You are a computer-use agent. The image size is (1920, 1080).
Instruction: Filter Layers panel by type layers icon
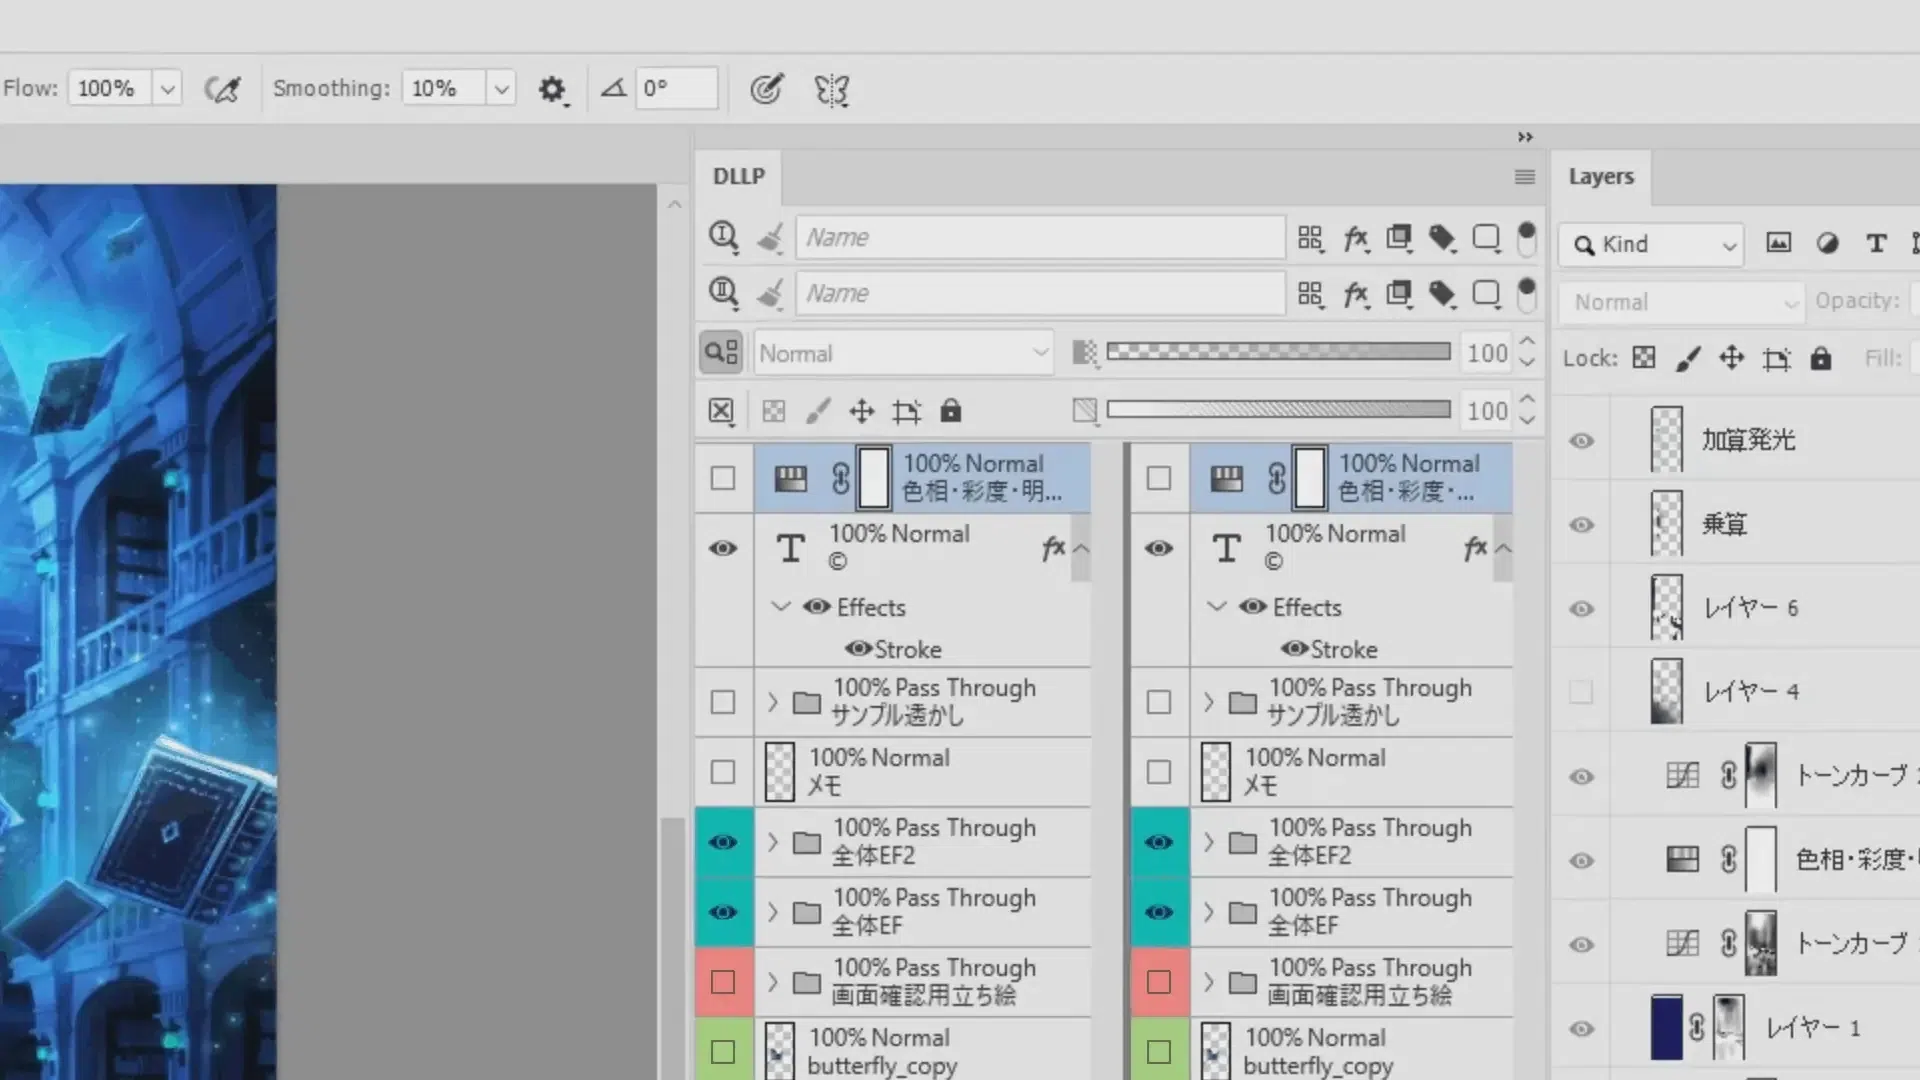pyautogui.click(x=1876, y=243)
